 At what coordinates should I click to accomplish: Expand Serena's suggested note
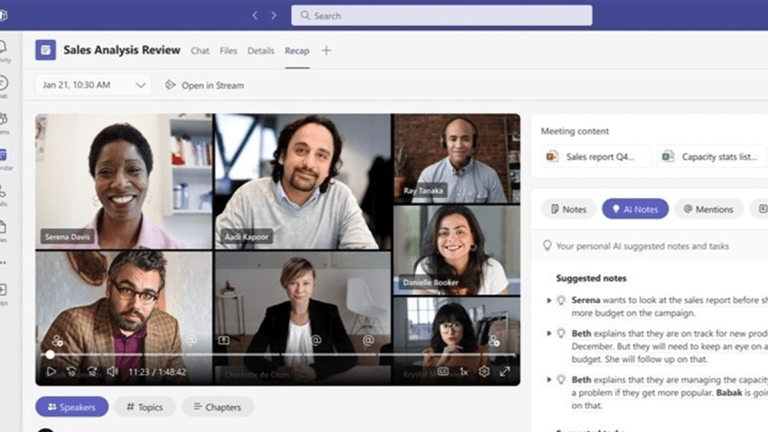click(x=549, y=300)
